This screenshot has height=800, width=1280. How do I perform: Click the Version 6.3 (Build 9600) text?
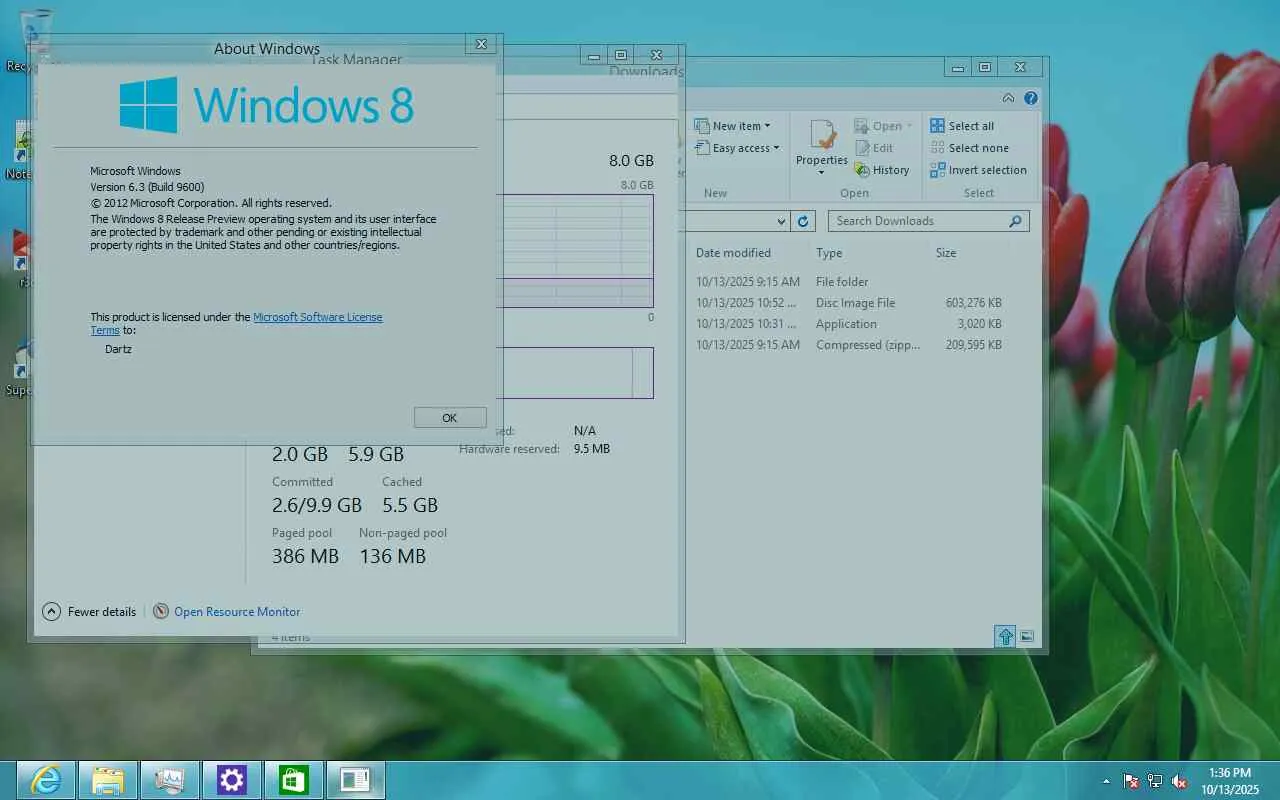(148, 187)
